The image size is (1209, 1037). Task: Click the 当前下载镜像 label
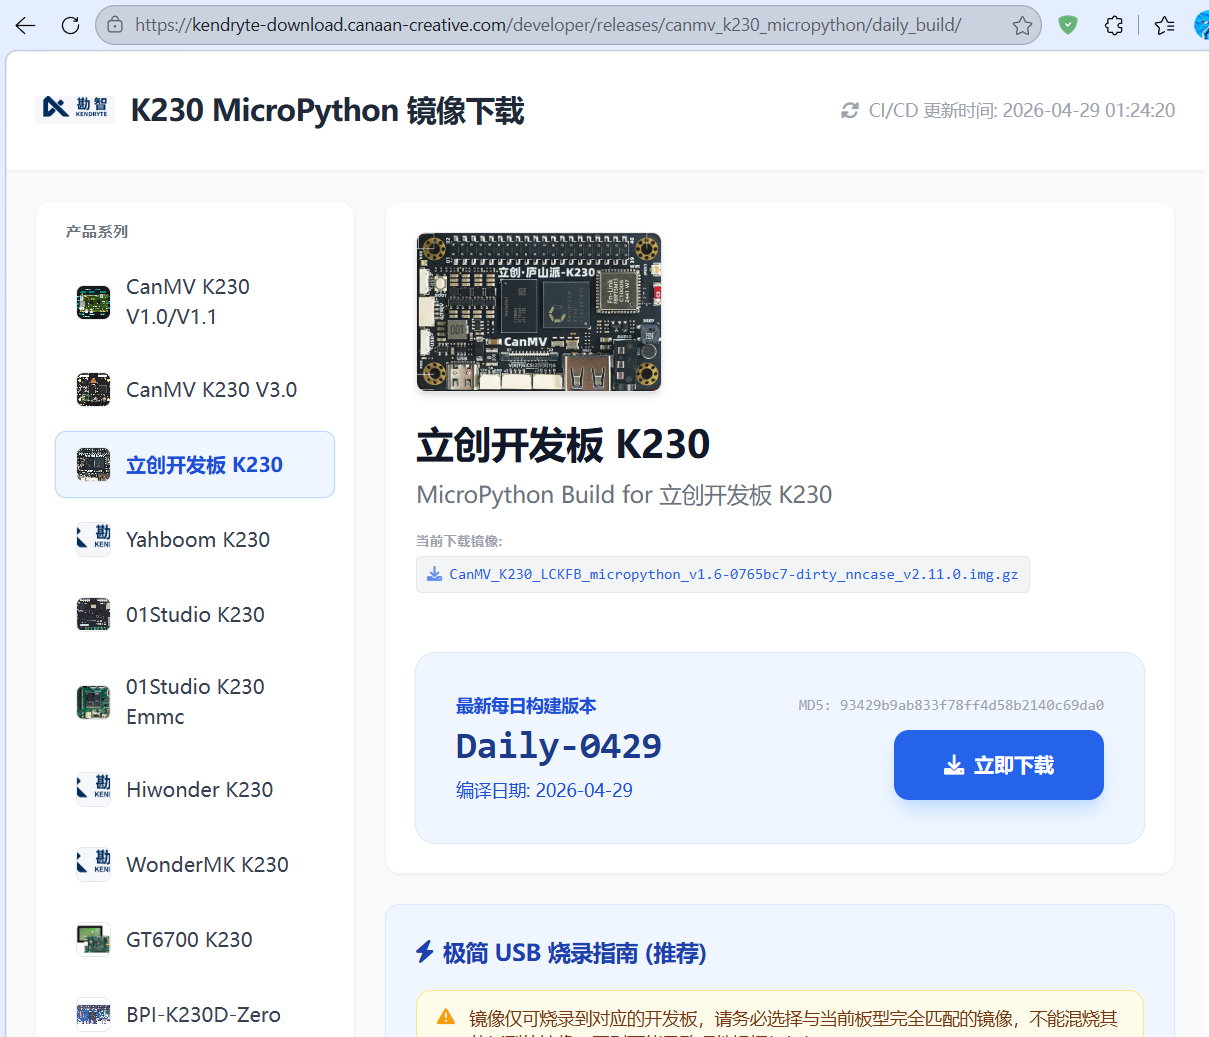click(459, 541)
